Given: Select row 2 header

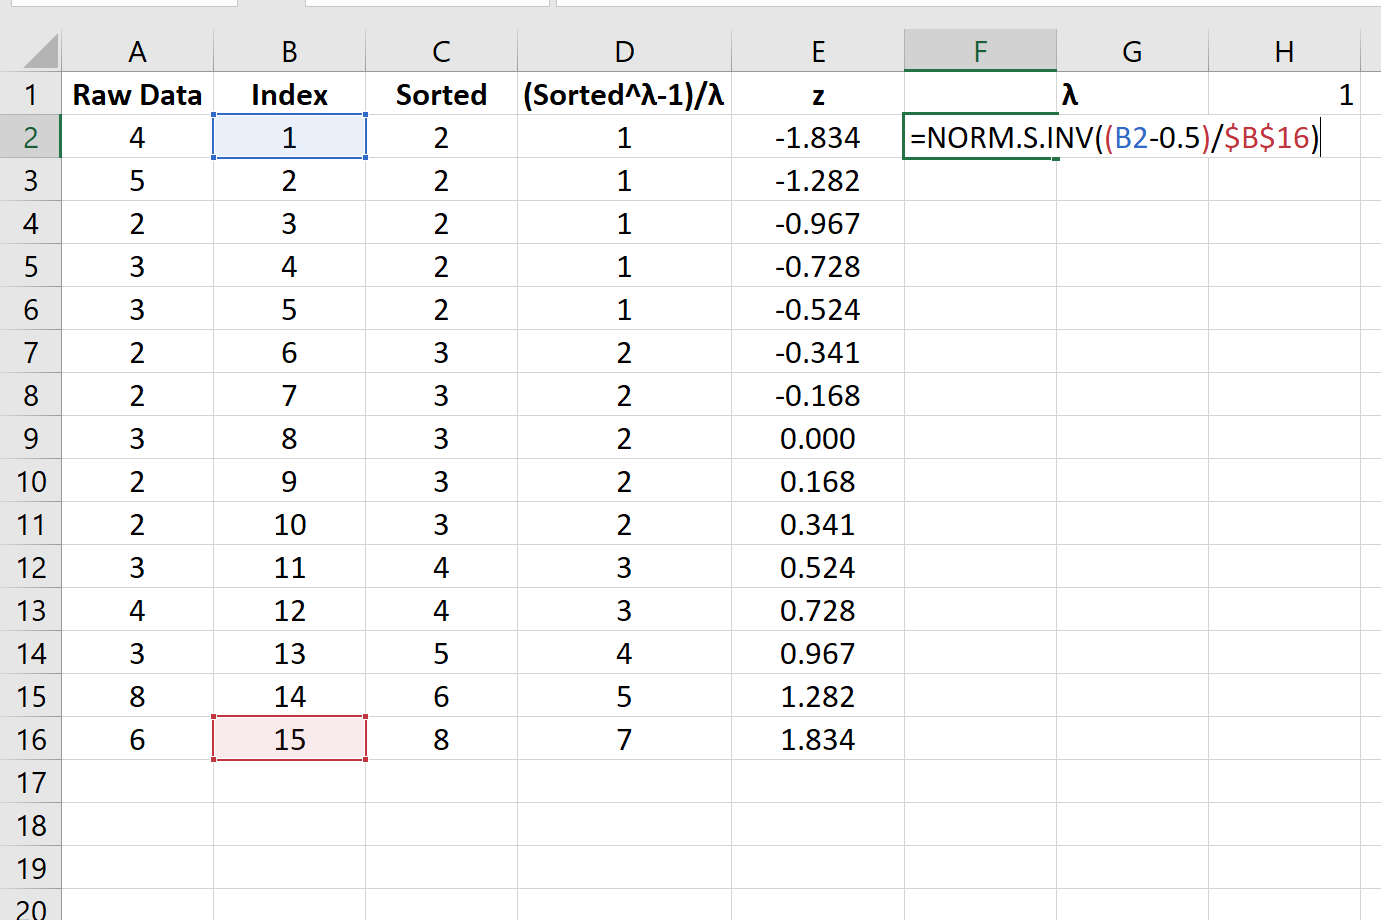Looking at the screenshot, I should 31,137.
